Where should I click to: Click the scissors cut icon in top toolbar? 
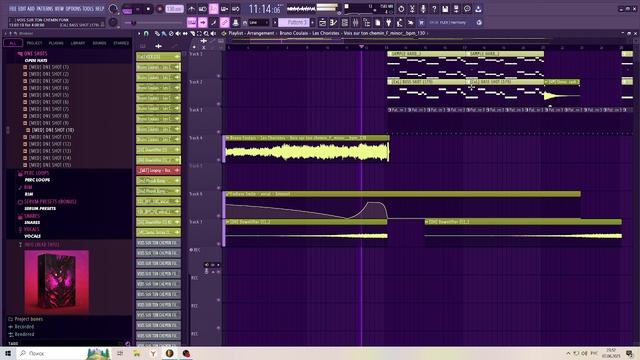coord(412,9)
